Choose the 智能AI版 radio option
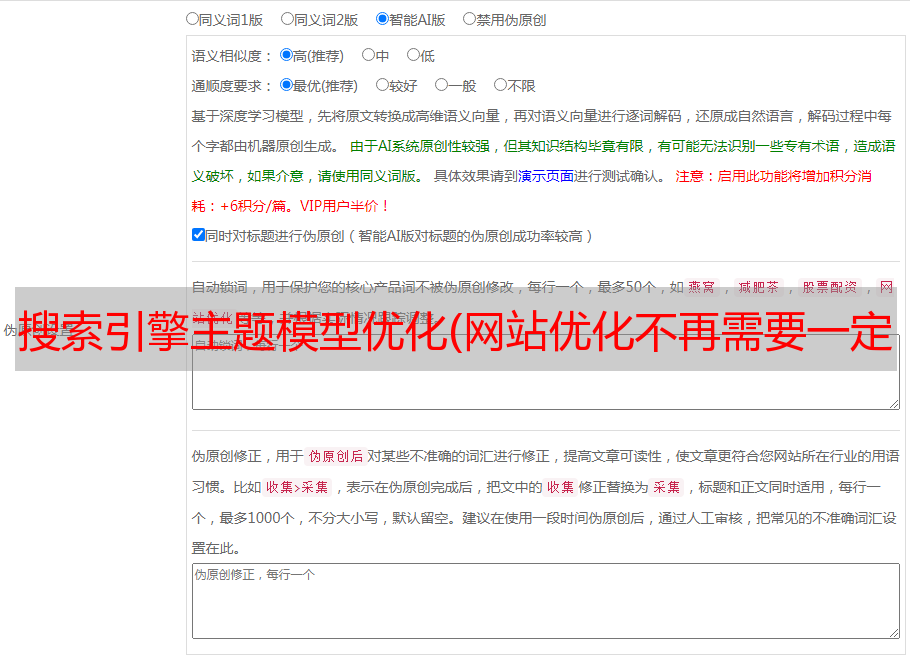The height and width of the screenshot is (658, 911). click(x=382, y=19)
